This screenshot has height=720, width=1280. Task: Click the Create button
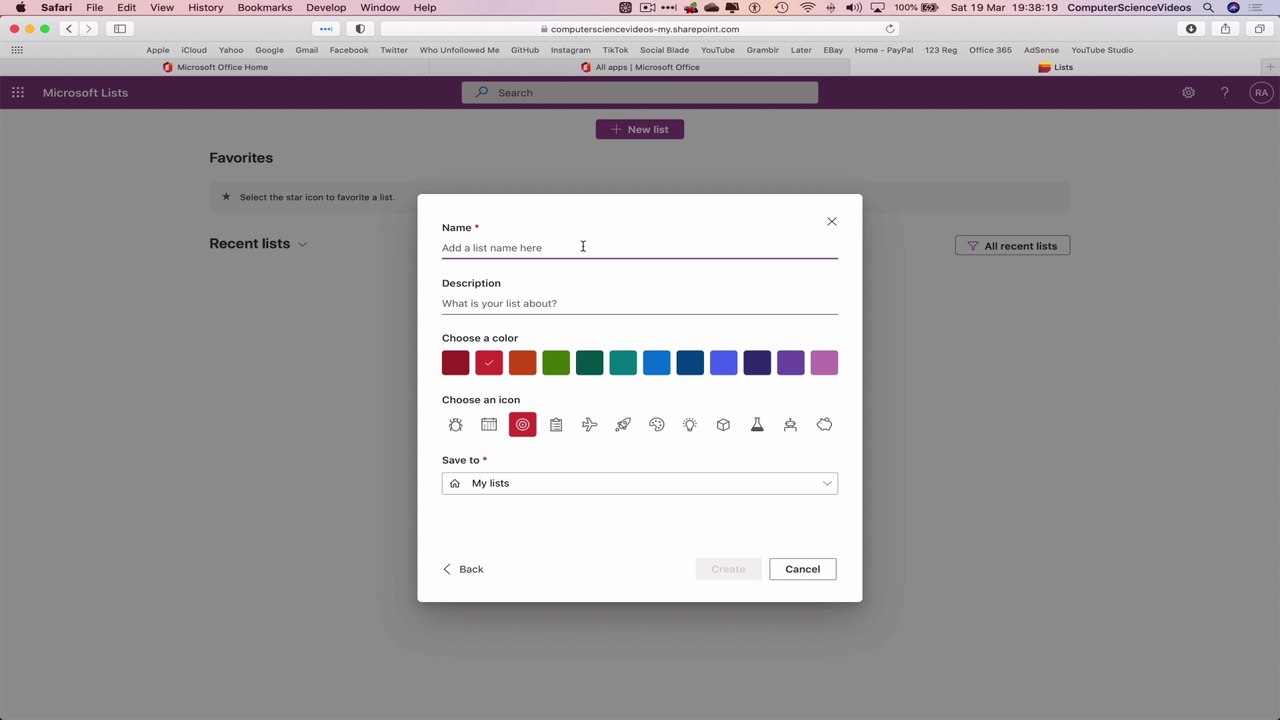[x=728, y=569]
